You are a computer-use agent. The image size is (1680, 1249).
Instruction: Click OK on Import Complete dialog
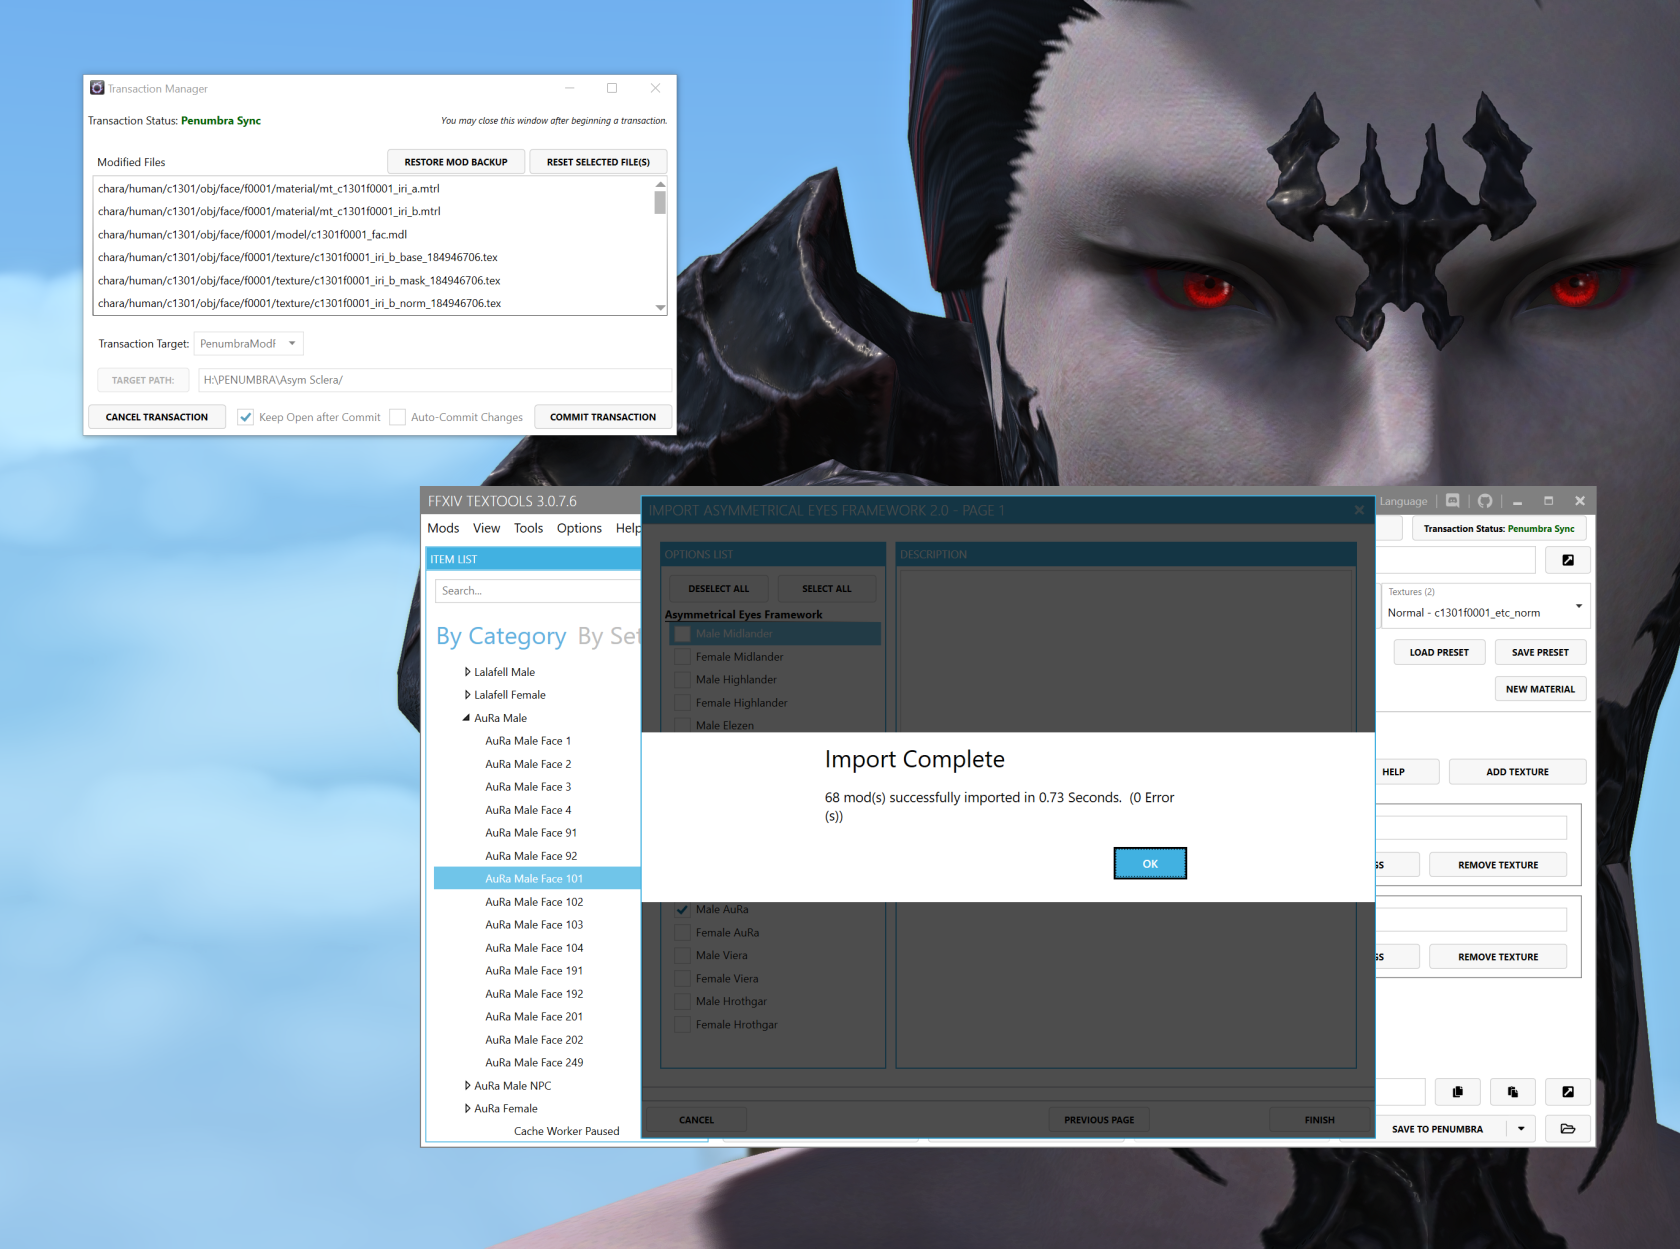point(1150,864)
